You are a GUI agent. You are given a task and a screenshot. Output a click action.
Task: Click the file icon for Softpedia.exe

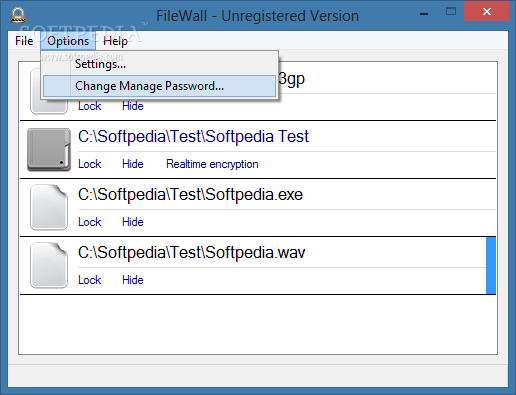coord(49,207)
